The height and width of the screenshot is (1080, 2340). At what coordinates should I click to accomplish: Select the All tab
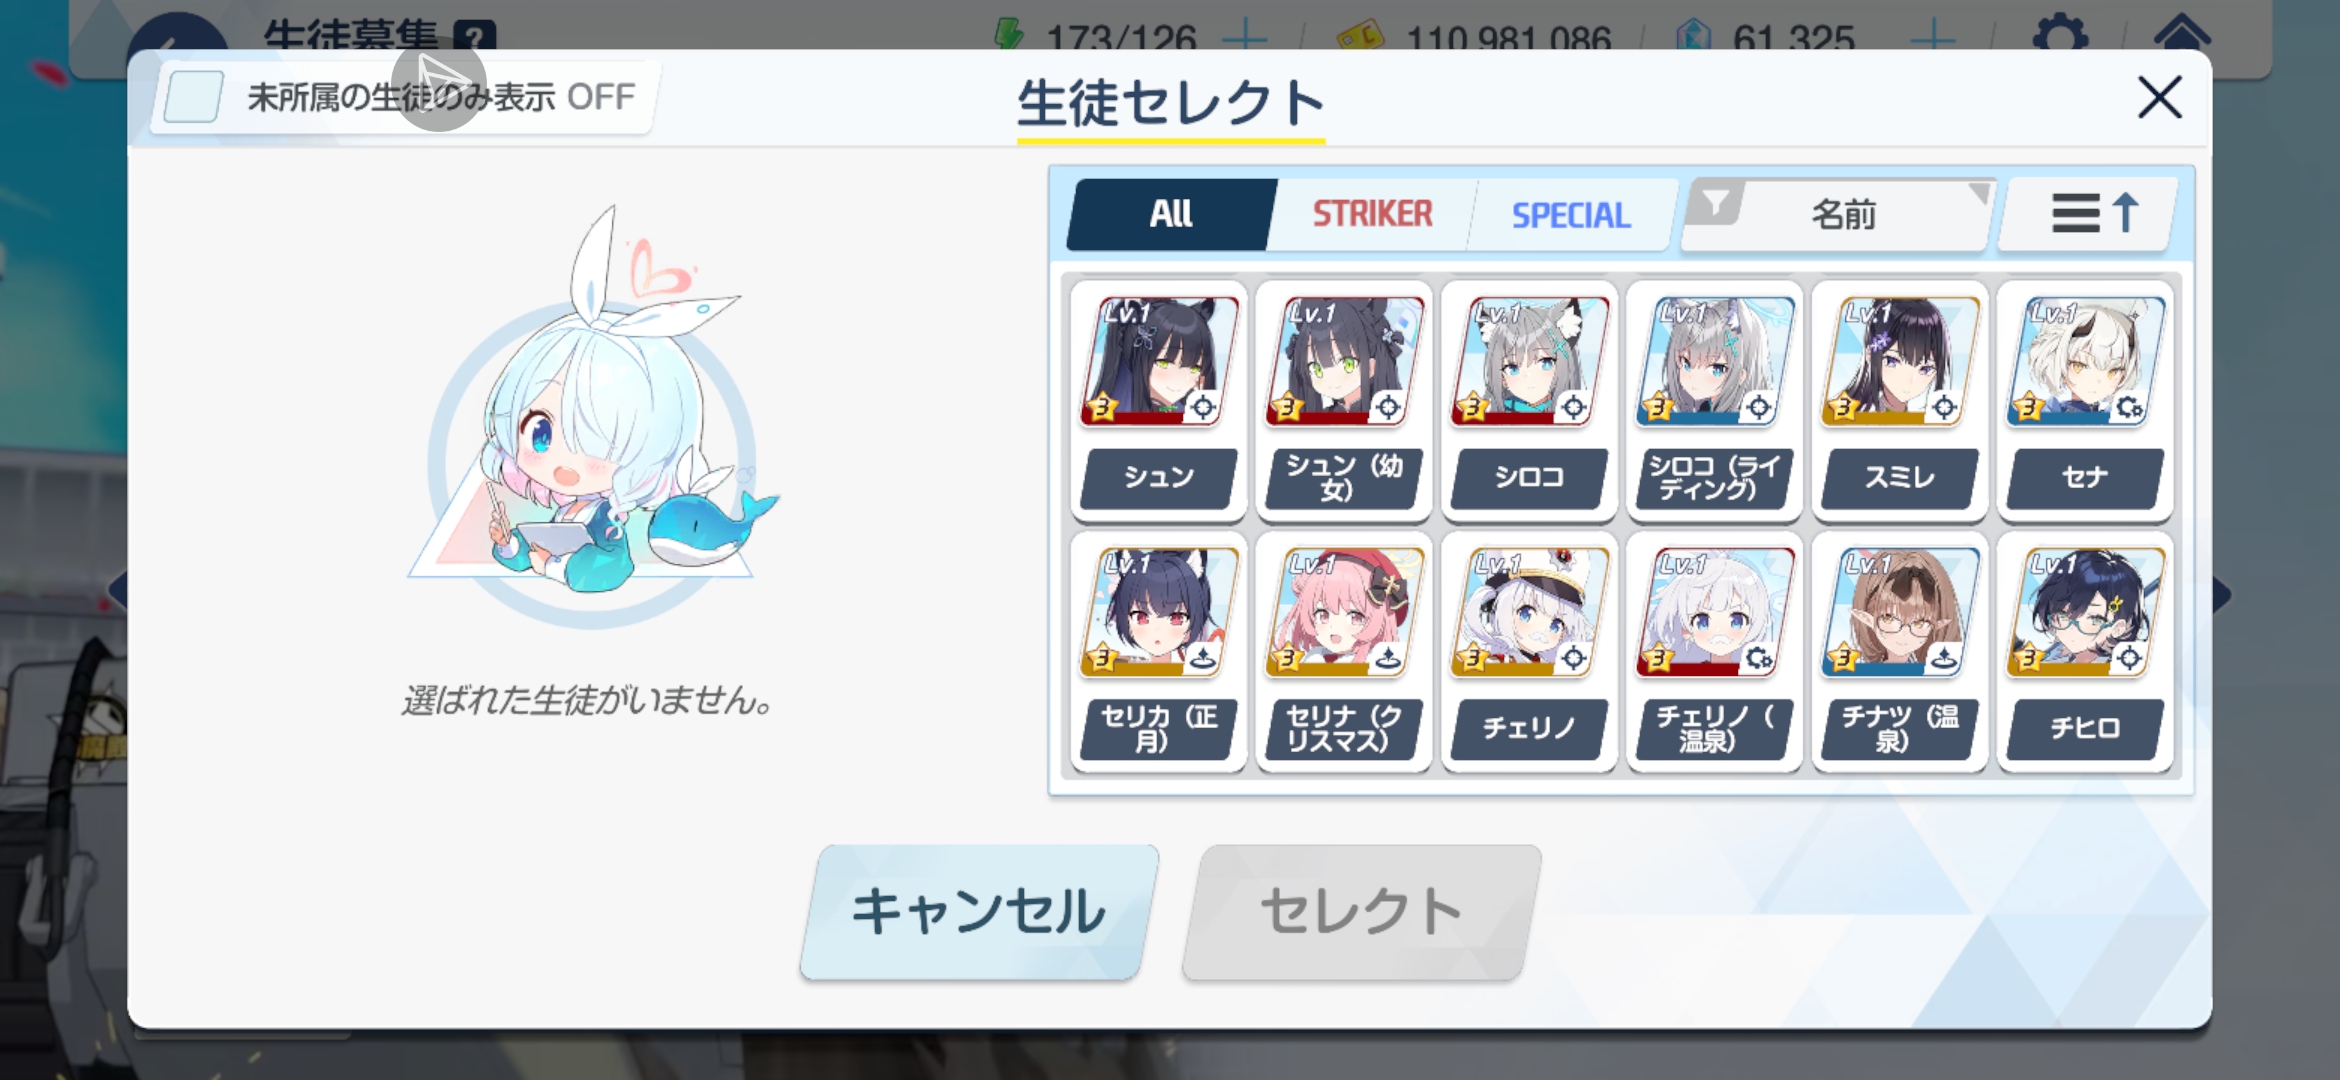coord(1170,214)
